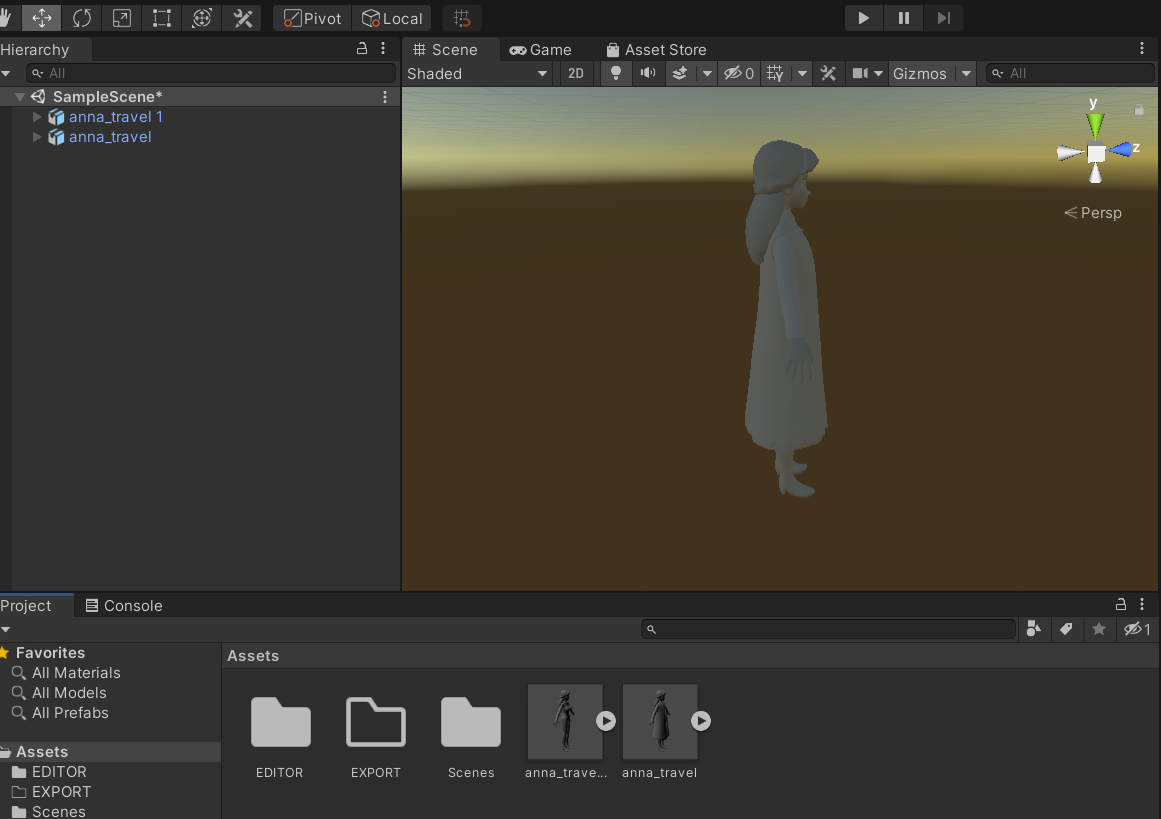This screenshot has width=1161, height=819.
Task: Toggle hidden packages visibility
Action: [1137, 629]
